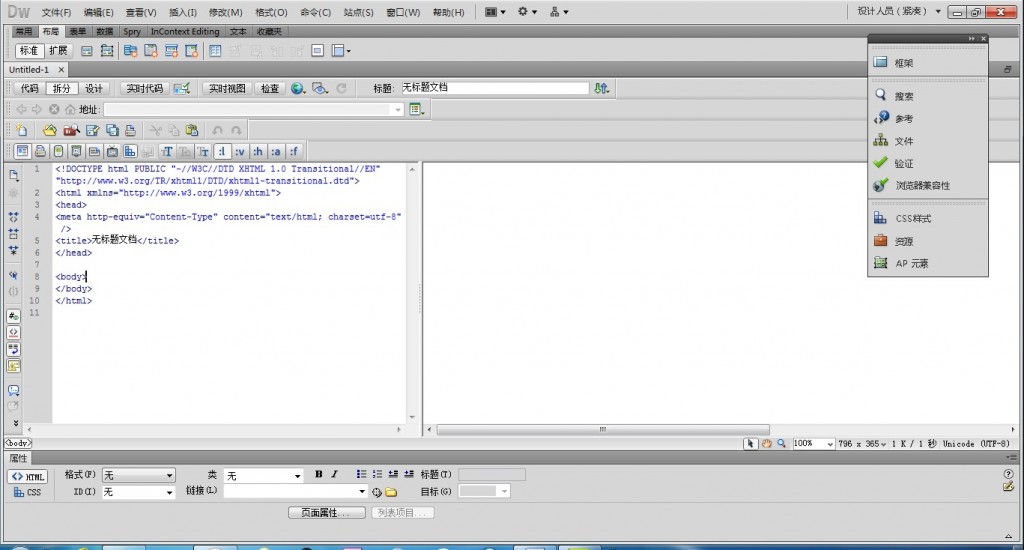Screen dimensions: 1024x550
Task: Click the Print Code icon
Action: [130, 130]
